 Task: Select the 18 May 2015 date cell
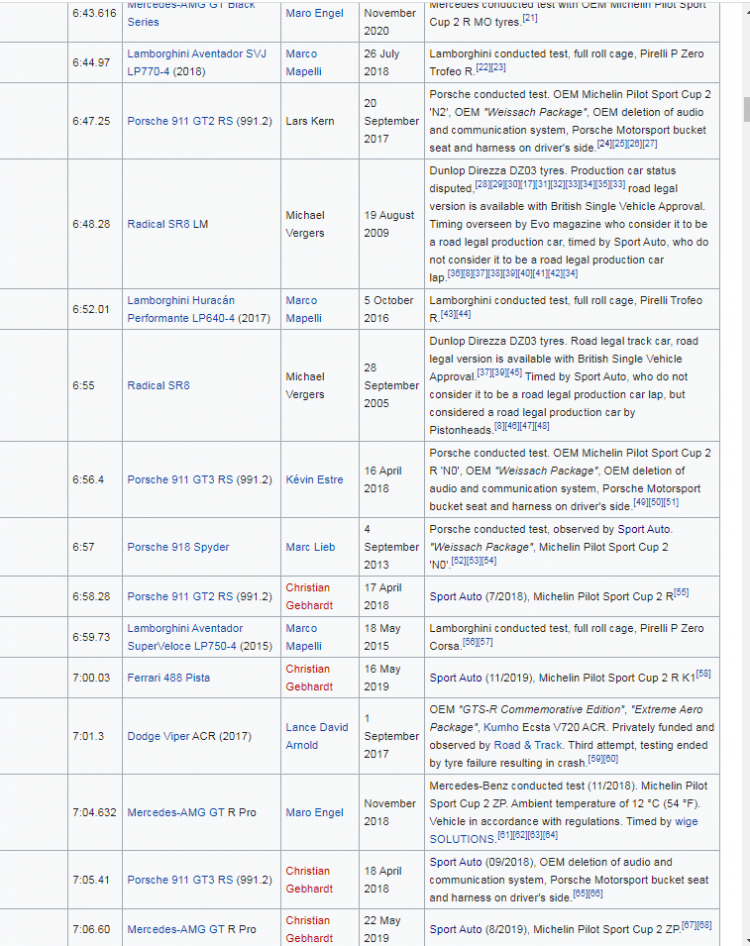pyautogui.click(x=392, y=636)
